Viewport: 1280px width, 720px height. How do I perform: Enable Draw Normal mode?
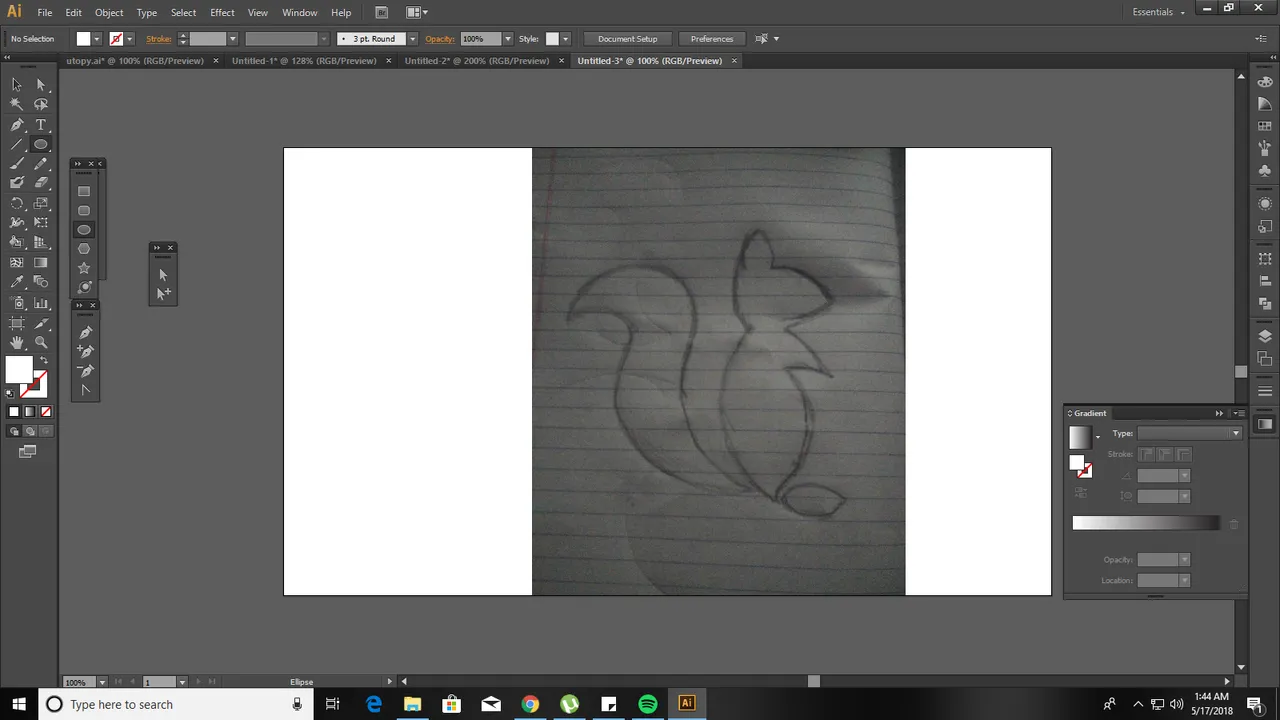(x=14, y=432)
